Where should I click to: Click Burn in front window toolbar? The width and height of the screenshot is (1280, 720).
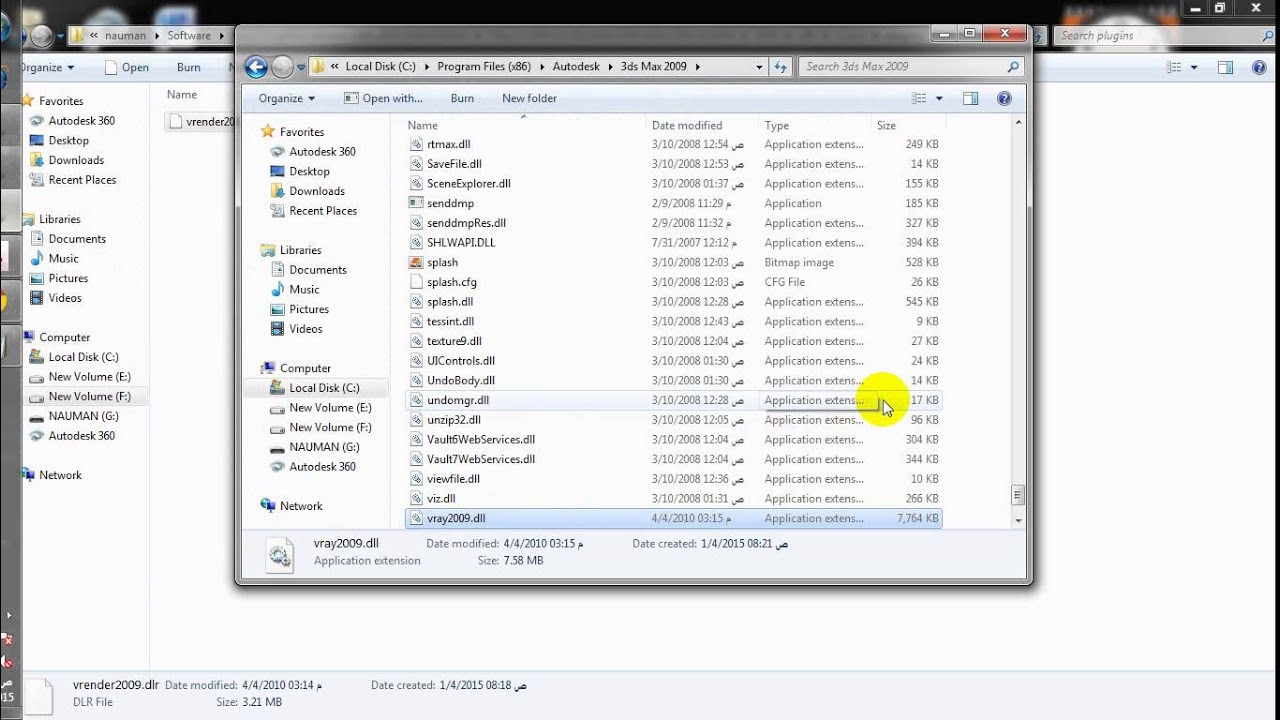[x=462, y=98]
